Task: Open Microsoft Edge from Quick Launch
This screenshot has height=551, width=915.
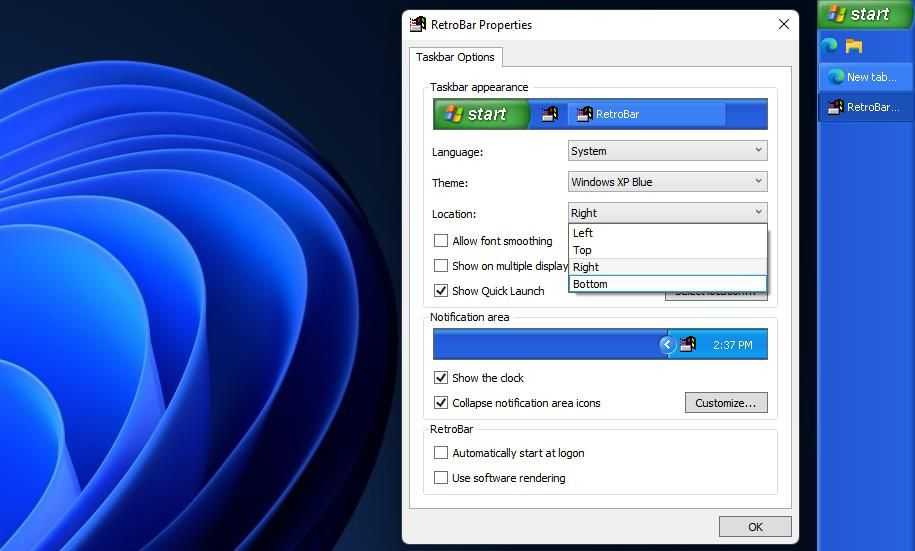Action: pos(829,46)
